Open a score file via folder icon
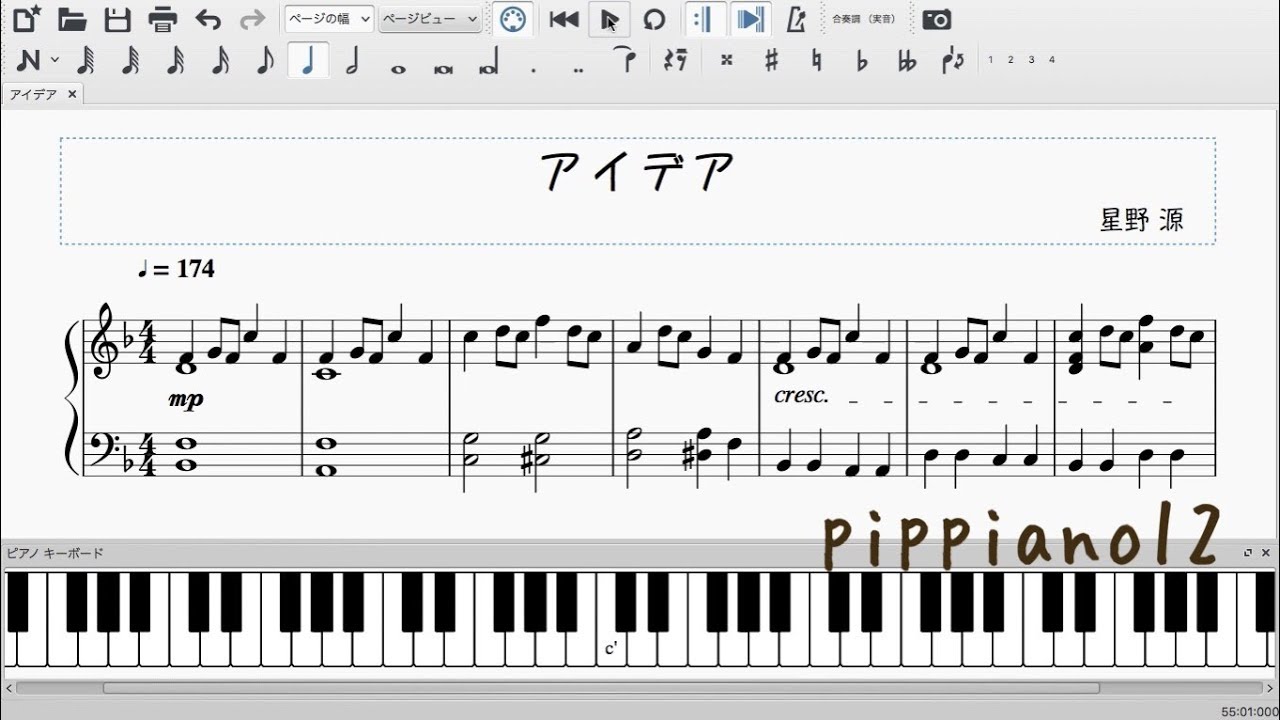The height and width of the screenshot is (720, 1280). [x=72, y=19]
